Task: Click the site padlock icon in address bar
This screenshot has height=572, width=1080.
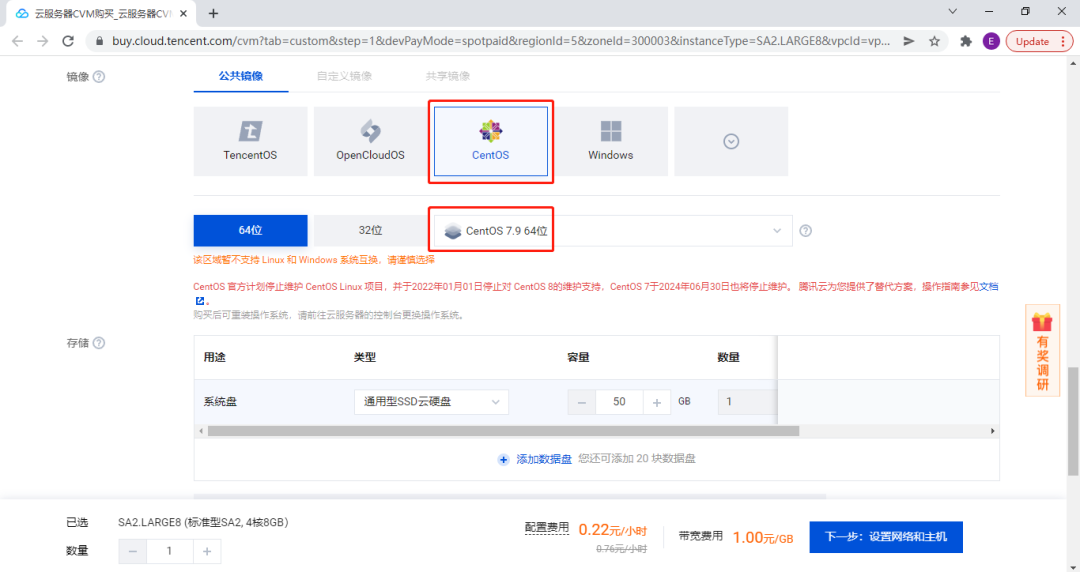Action: point(99,41)
